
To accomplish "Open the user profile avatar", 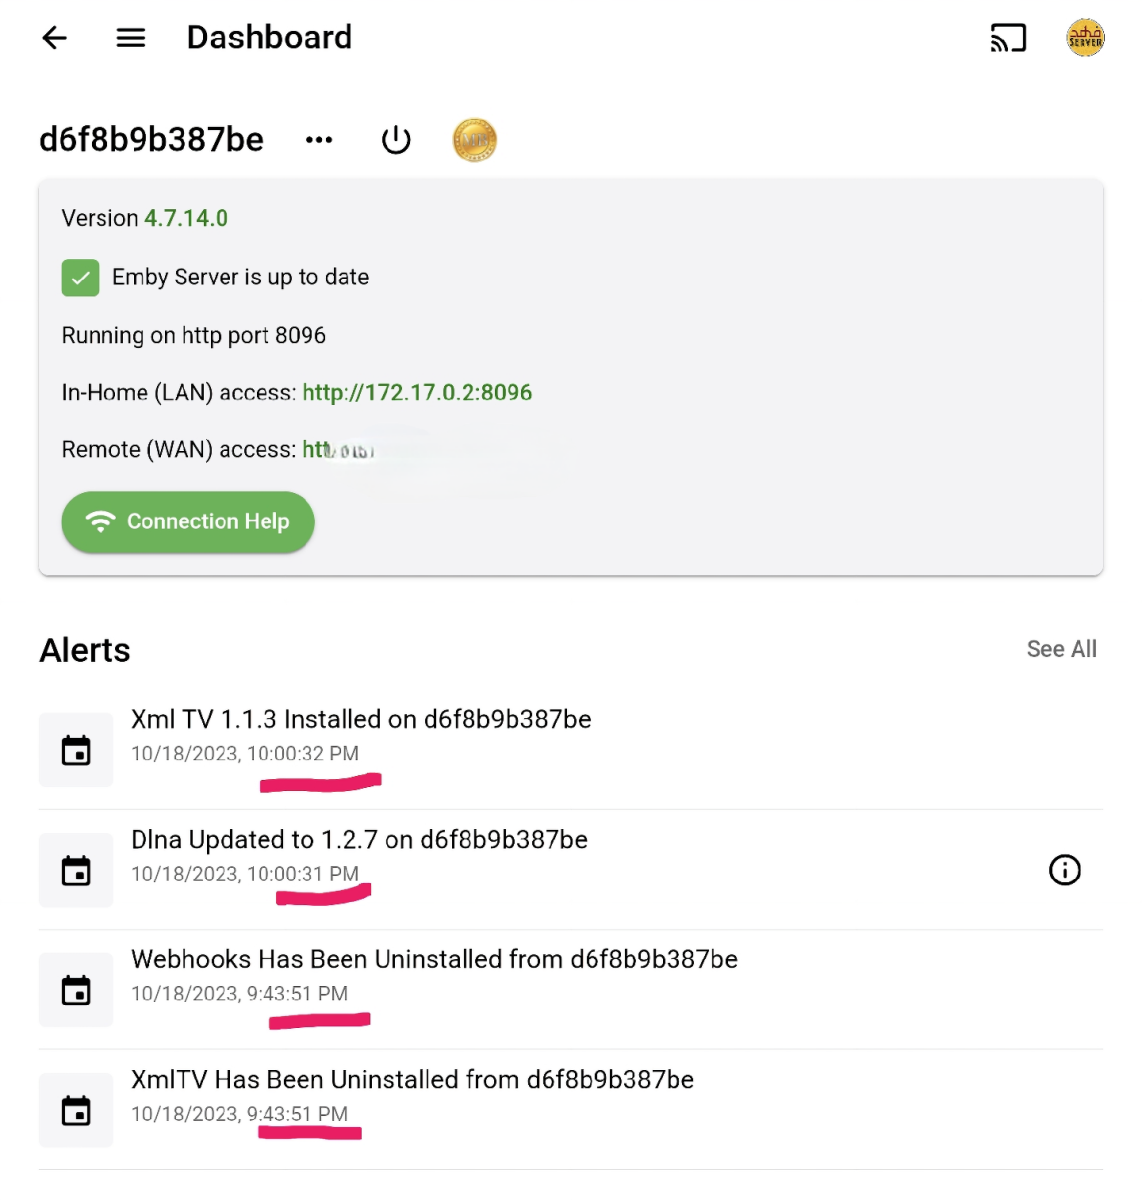I will (x=1085, y=38).
